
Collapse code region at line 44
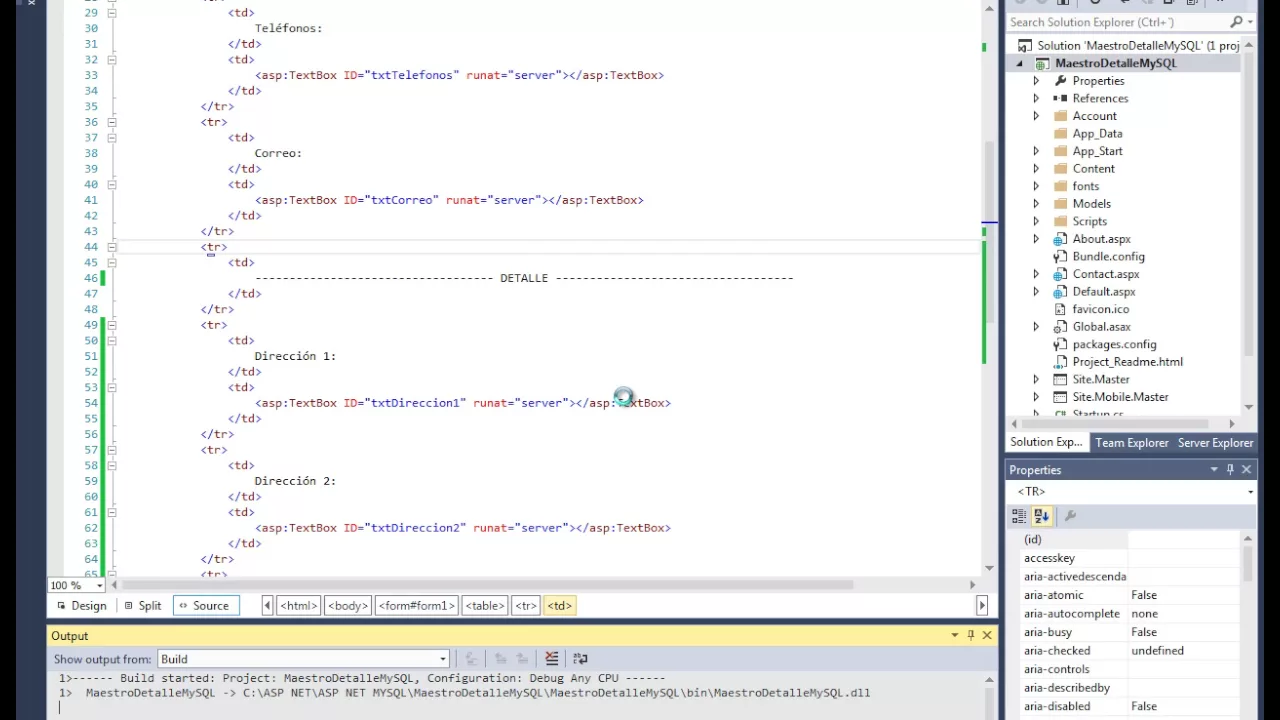(x=112, y=247)
